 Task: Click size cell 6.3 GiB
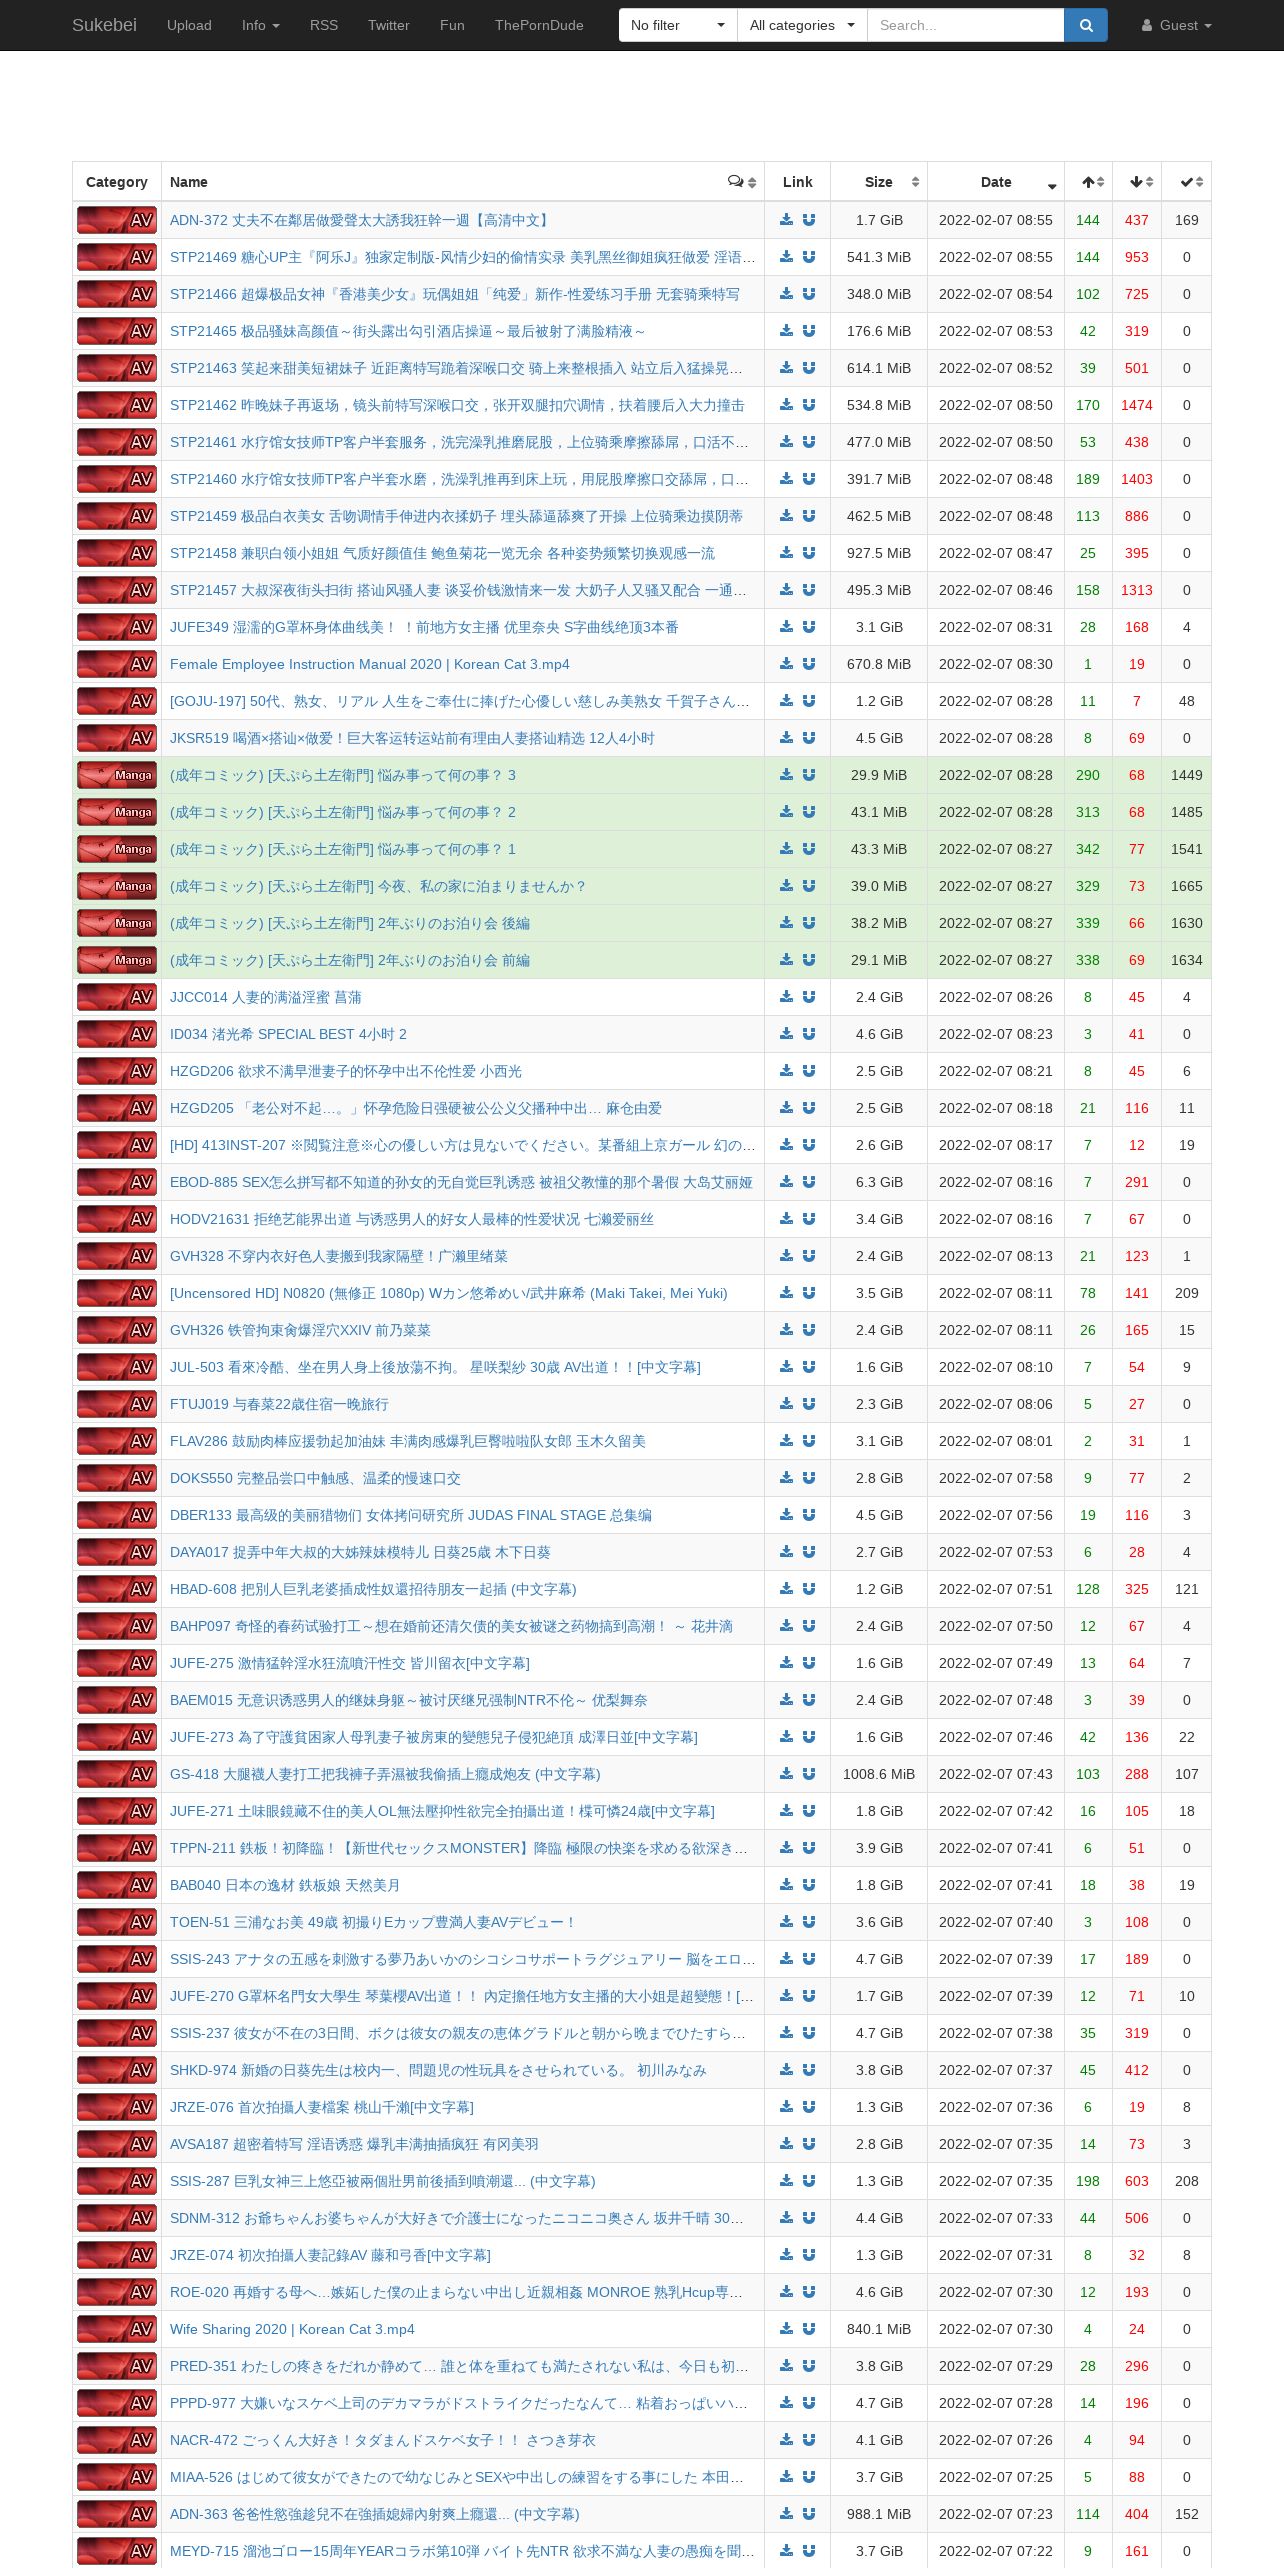coord(879,1182)
